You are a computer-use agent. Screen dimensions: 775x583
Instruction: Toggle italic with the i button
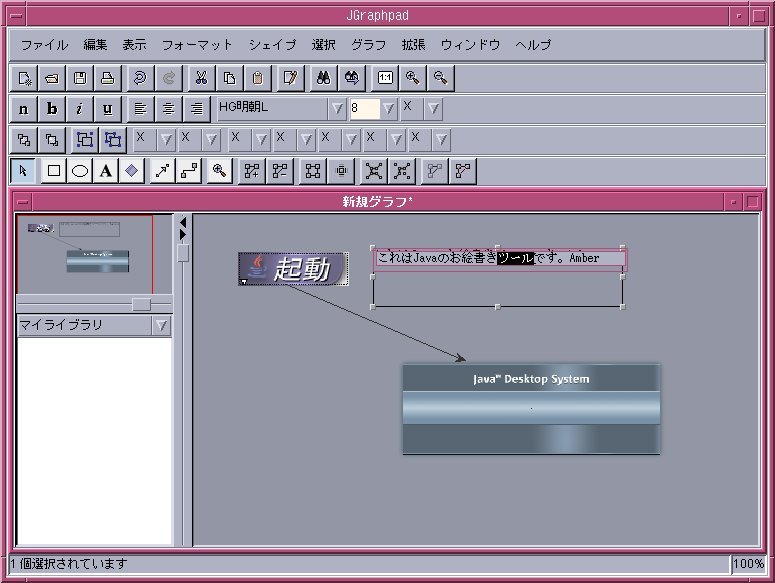(80, 109)
